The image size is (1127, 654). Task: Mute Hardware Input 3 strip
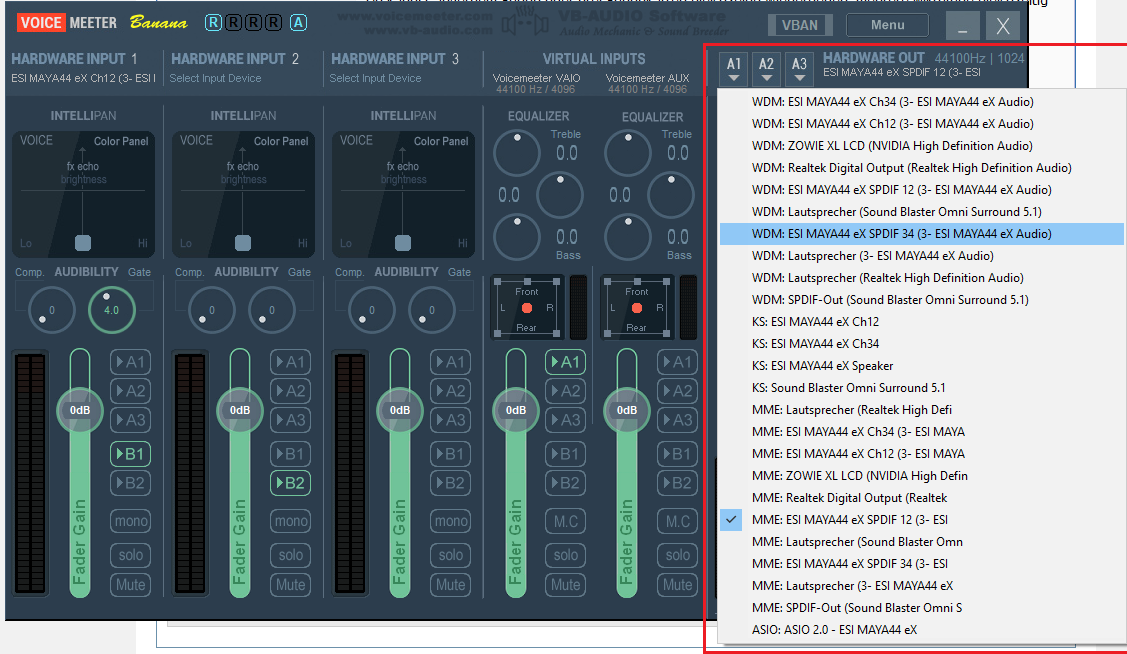451,585
